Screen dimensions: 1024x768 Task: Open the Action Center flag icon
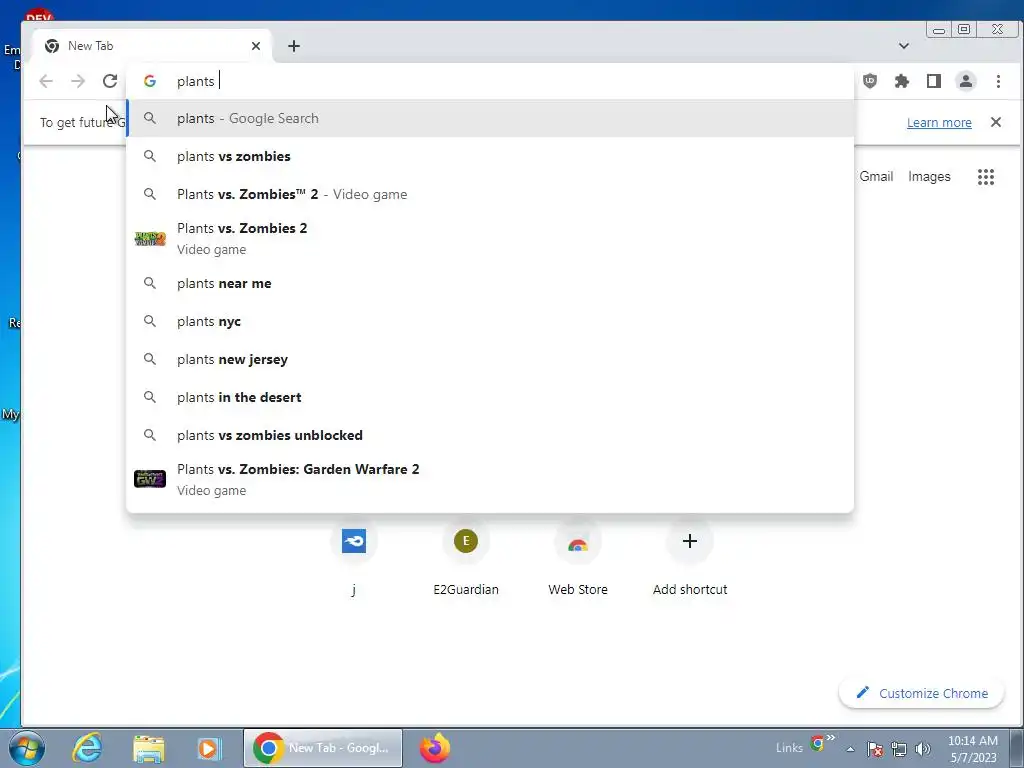[x=874, y=749]
